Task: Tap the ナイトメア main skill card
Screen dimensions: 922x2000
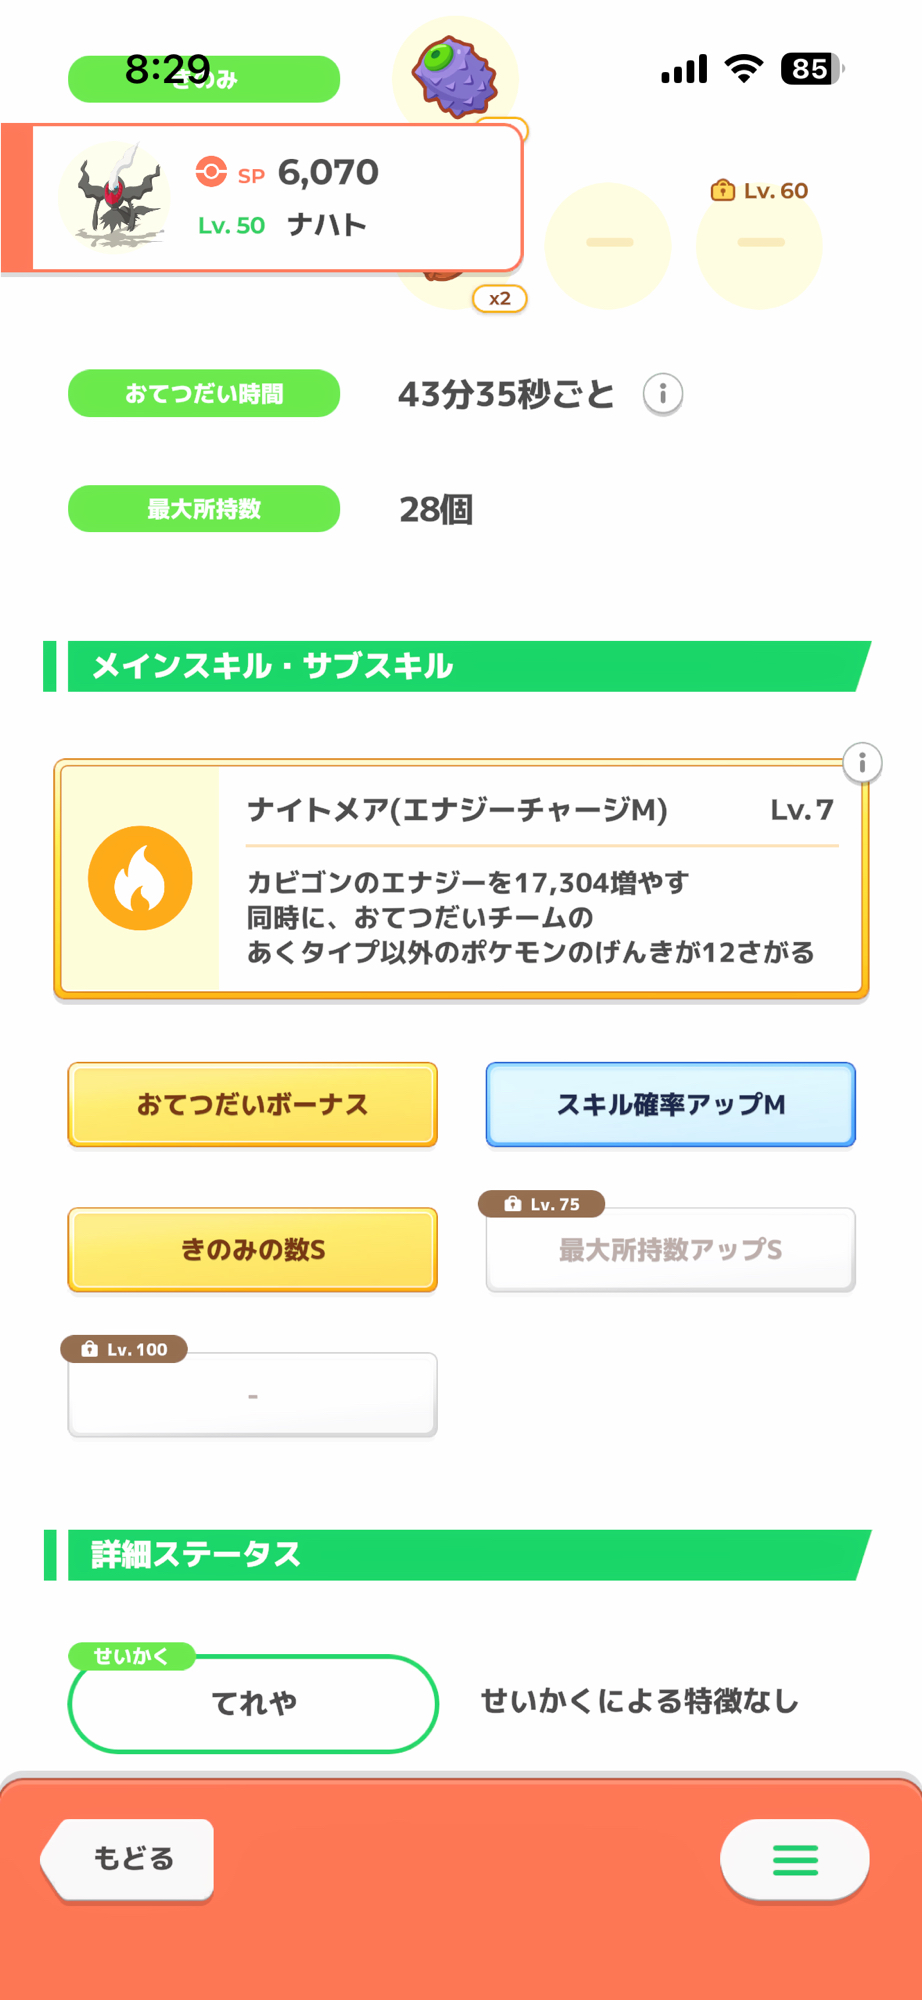Action: (x=540, y=880)
